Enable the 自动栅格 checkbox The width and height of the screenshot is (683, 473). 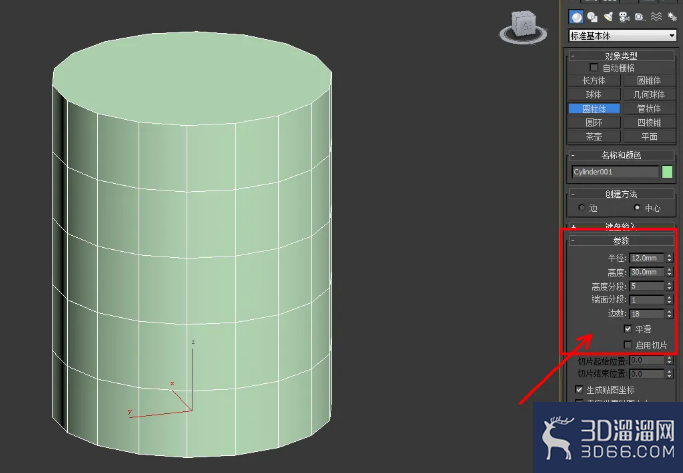[593, 68]
